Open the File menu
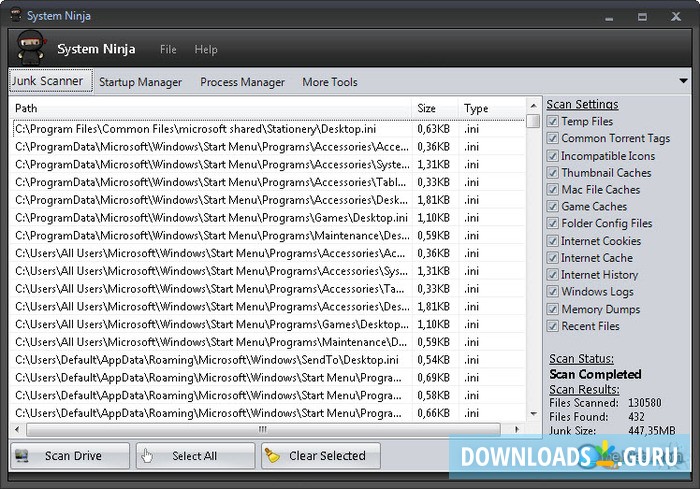The image size is (700, 489). pos(168,49)
